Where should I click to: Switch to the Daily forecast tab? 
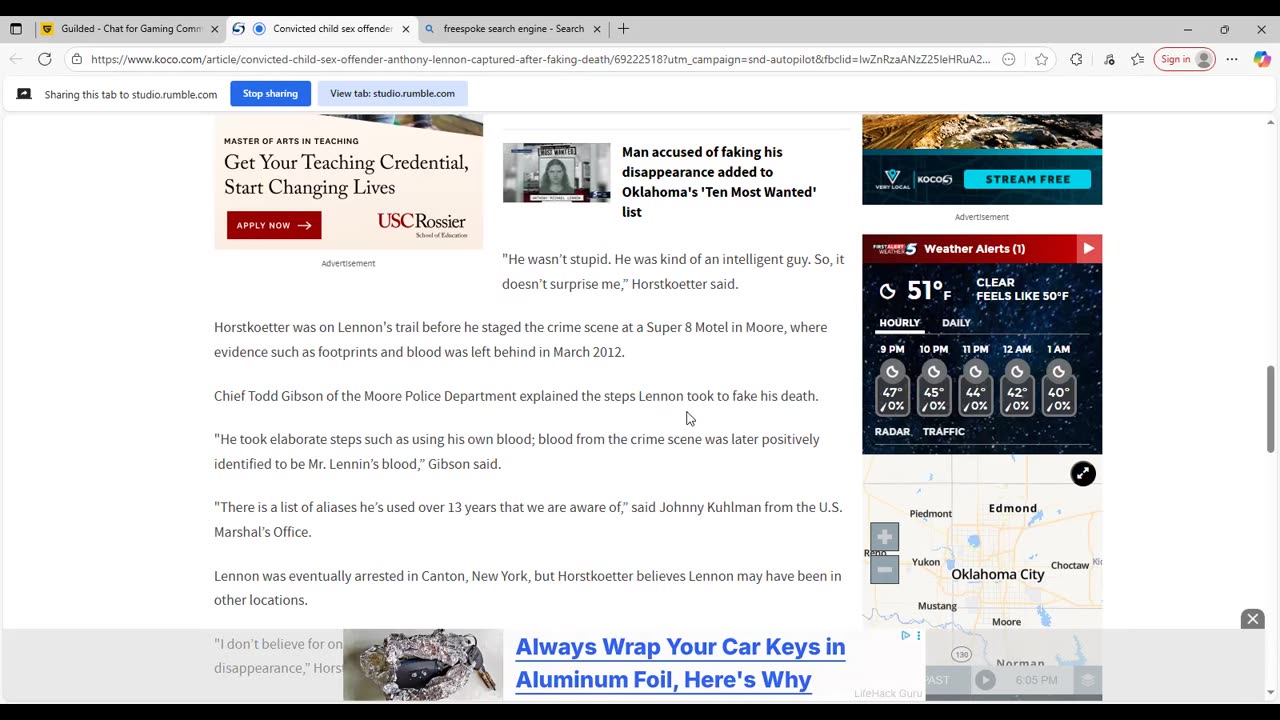coord(956,323)
